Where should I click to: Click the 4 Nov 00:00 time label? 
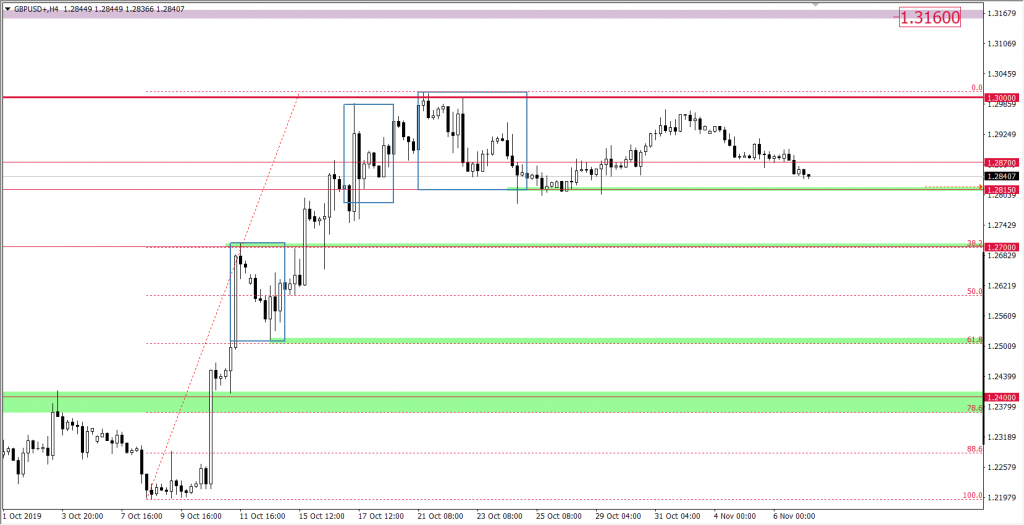[735, 516]
